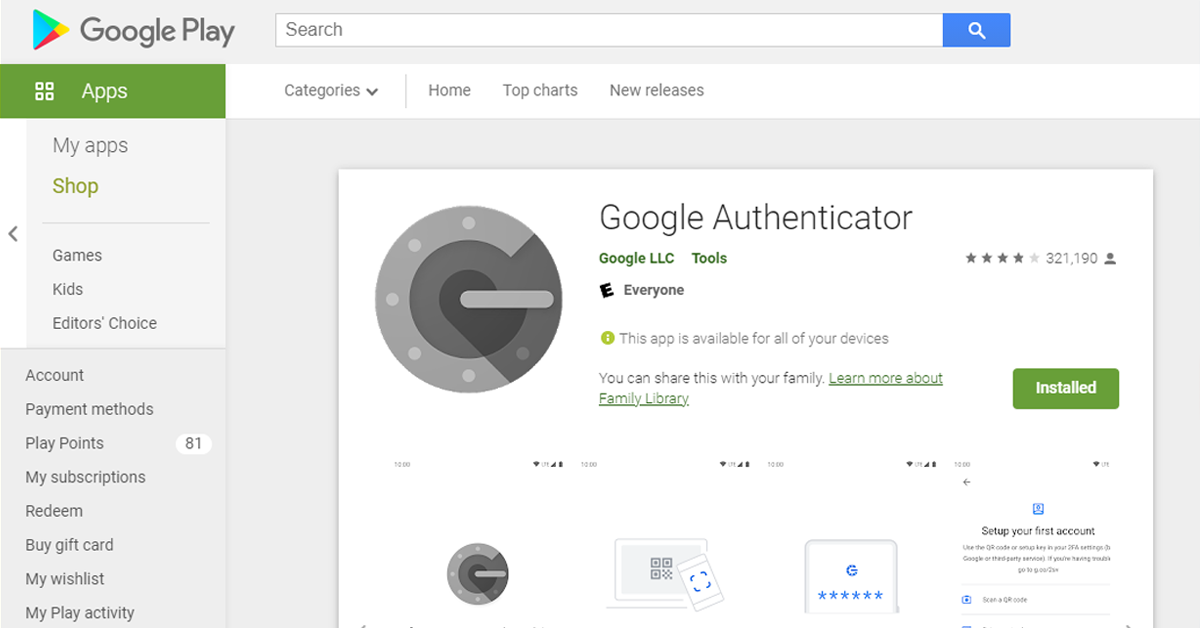This screenshot has width=1200, height=628.
Task: Select Shop in the sidebar
Action: [75, 186]
